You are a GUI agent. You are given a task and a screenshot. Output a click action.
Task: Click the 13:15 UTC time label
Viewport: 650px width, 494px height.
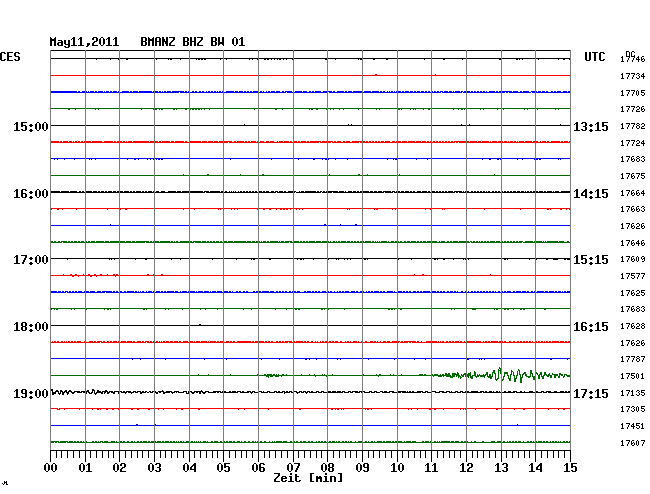pyautogui.click(x=591, y=126)
